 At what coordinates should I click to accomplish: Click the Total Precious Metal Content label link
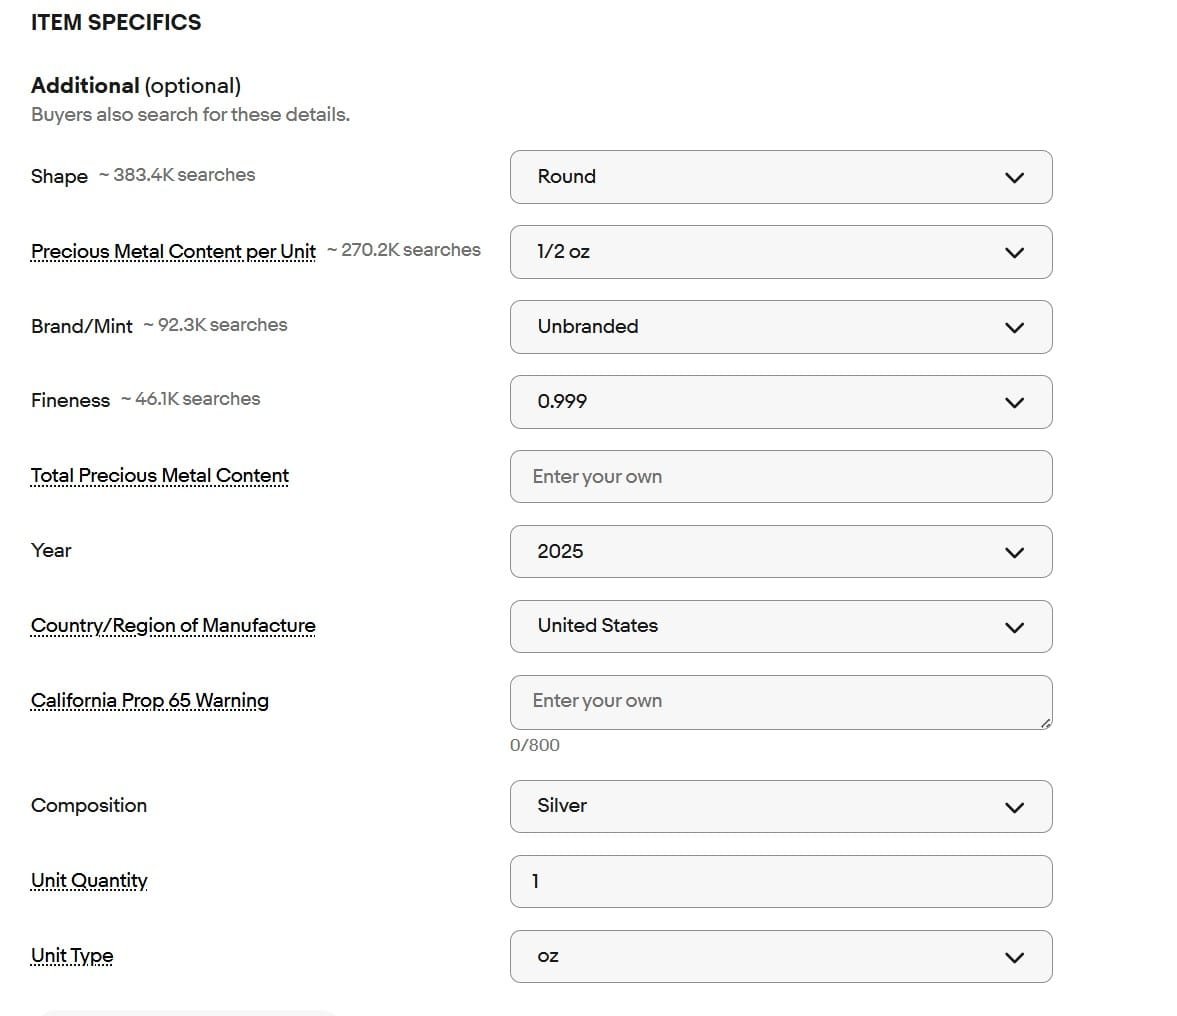click(x=160, y=476)
